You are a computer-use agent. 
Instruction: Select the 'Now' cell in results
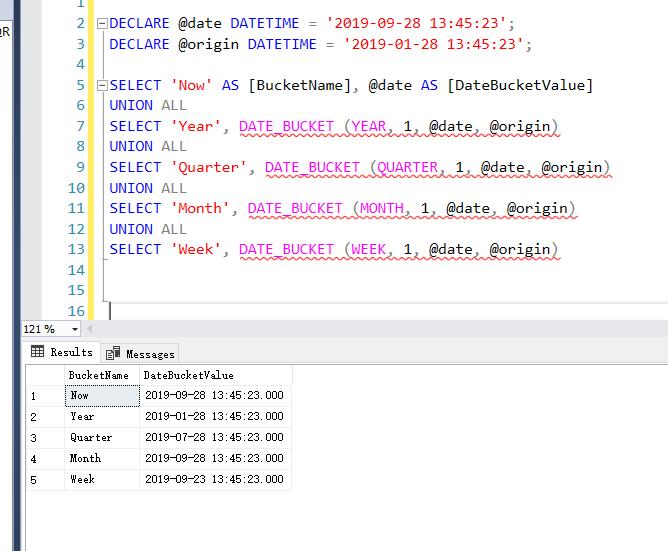[x=102, y=396]
